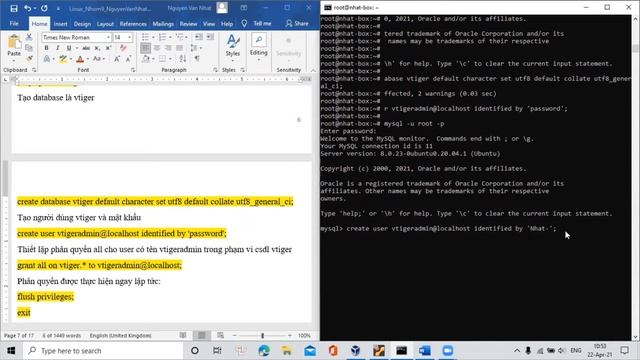The width and height of the screenshot is (640, 360).
Task: Sort the selected paragraphs
Action: pyautogui.click(x=183, y=59)
